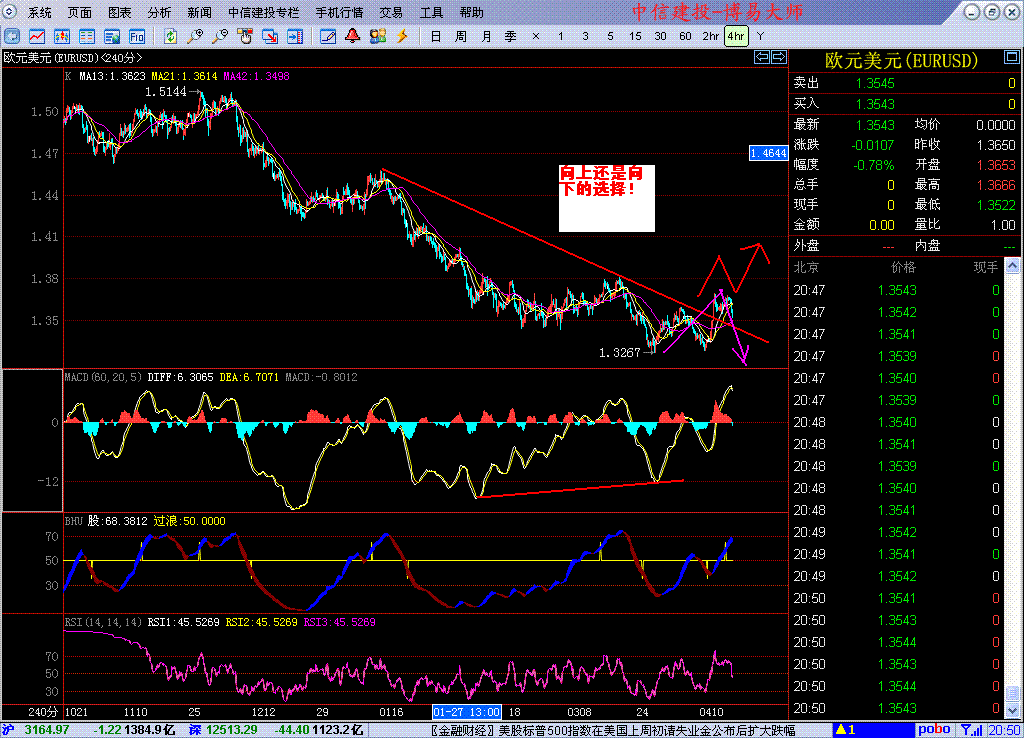Switch to the 60 minute period
The width and height of the screenshot is (1024, 738).
pos(685,37)
